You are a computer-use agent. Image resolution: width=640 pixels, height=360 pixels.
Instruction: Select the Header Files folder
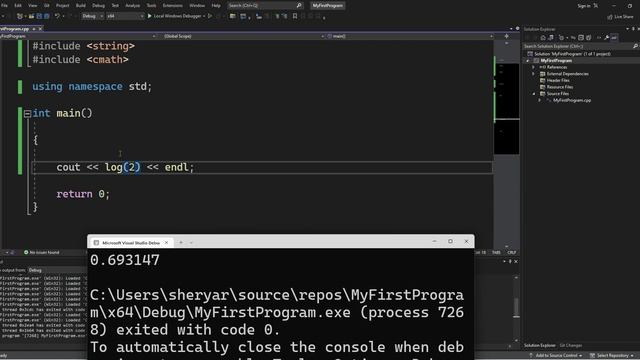(558, 80)
